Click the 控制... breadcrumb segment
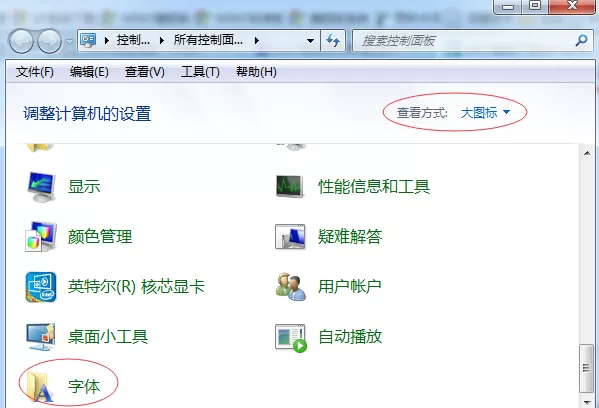 point(133,40)
